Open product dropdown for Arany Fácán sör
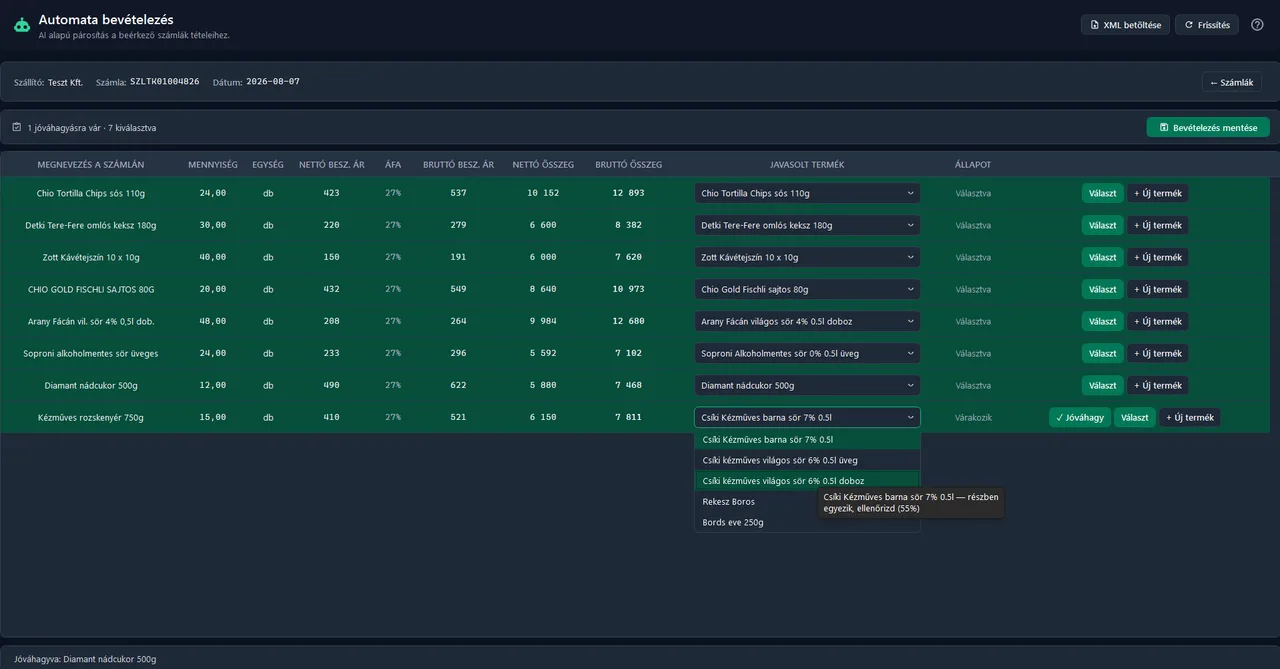 click(807, 321)
